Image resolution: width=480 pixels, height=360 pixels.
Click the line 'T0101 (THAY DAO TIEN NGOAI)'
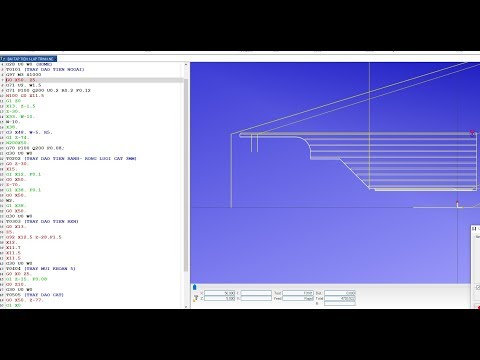click(x=45, y=69)
